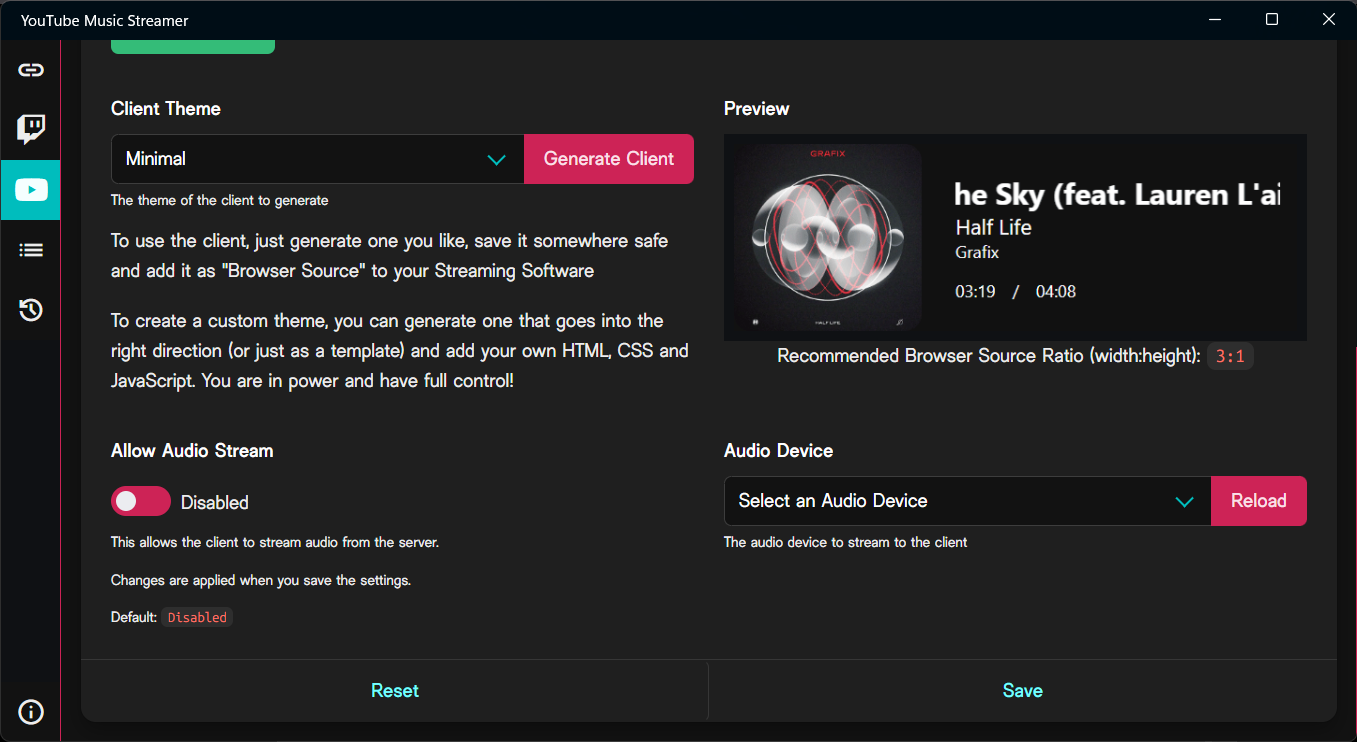Maximize the YouTube Music Streamer window
The width and height of the screenshot is (1357, 742).
(x=1272, y=20)
